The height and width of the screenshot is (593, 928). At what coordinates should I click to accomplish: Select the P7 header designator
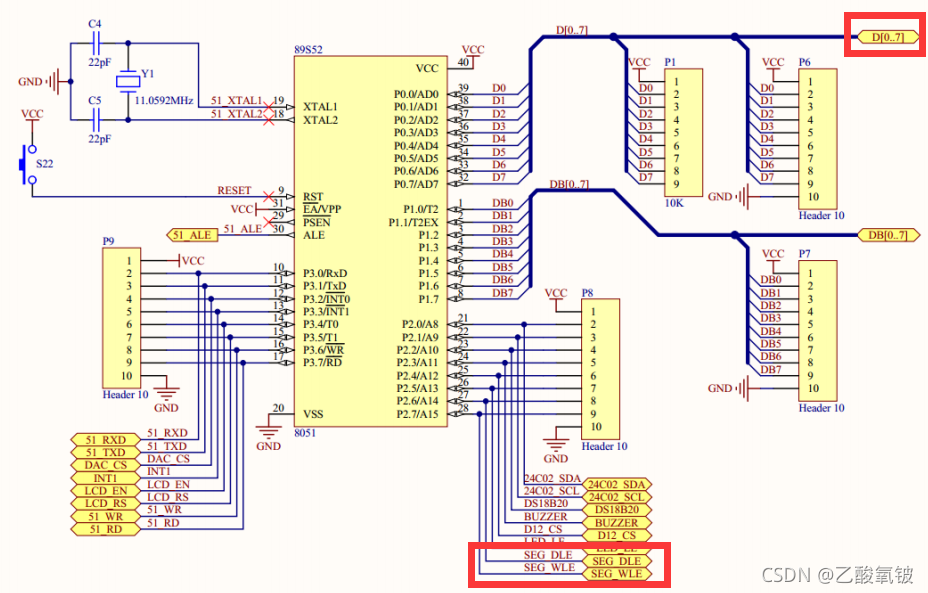pyautogui.click(x=804, y=254)
